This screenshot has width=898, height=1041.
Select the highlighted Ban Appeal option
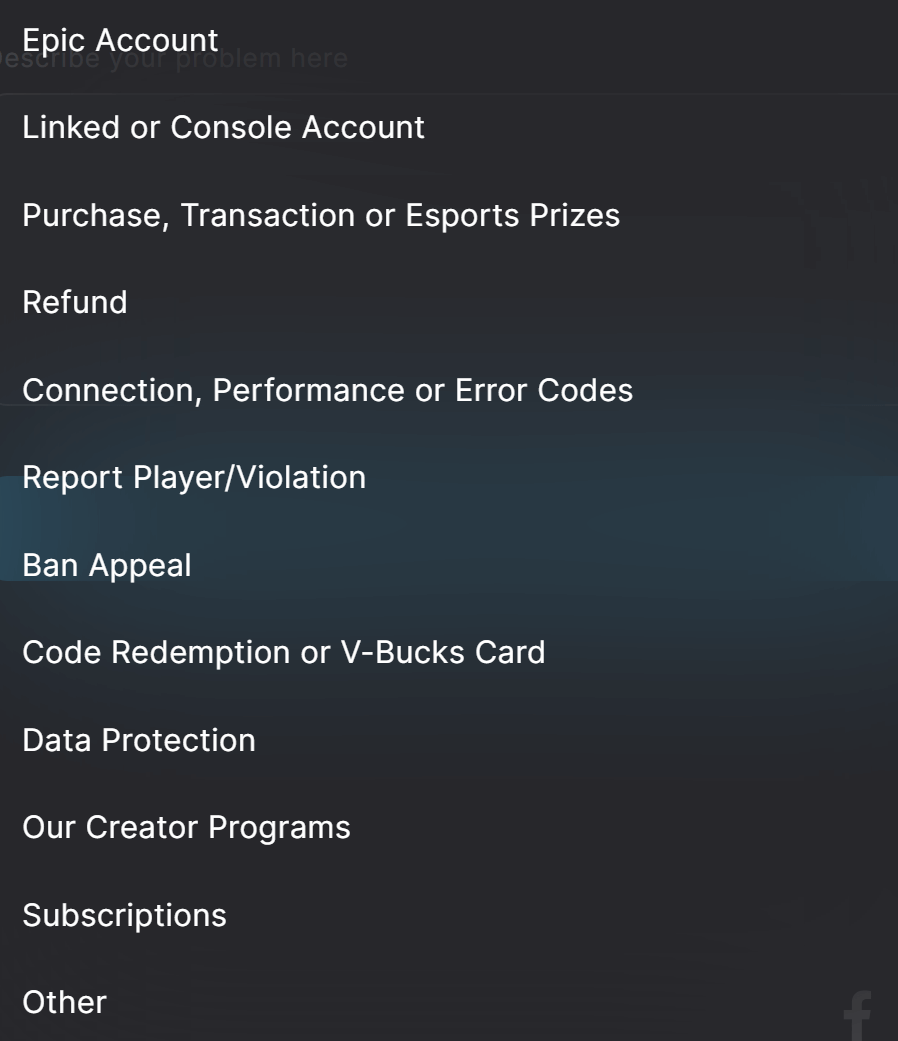click(x=105, y=564)
